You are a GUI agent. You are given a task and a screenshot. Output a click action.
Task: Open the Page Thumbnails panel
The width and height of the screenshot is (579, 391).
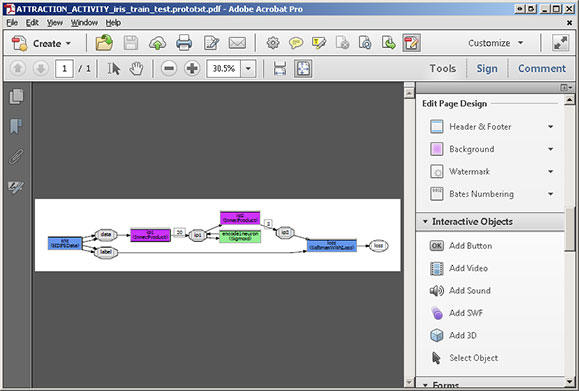(x=16, y=96)
